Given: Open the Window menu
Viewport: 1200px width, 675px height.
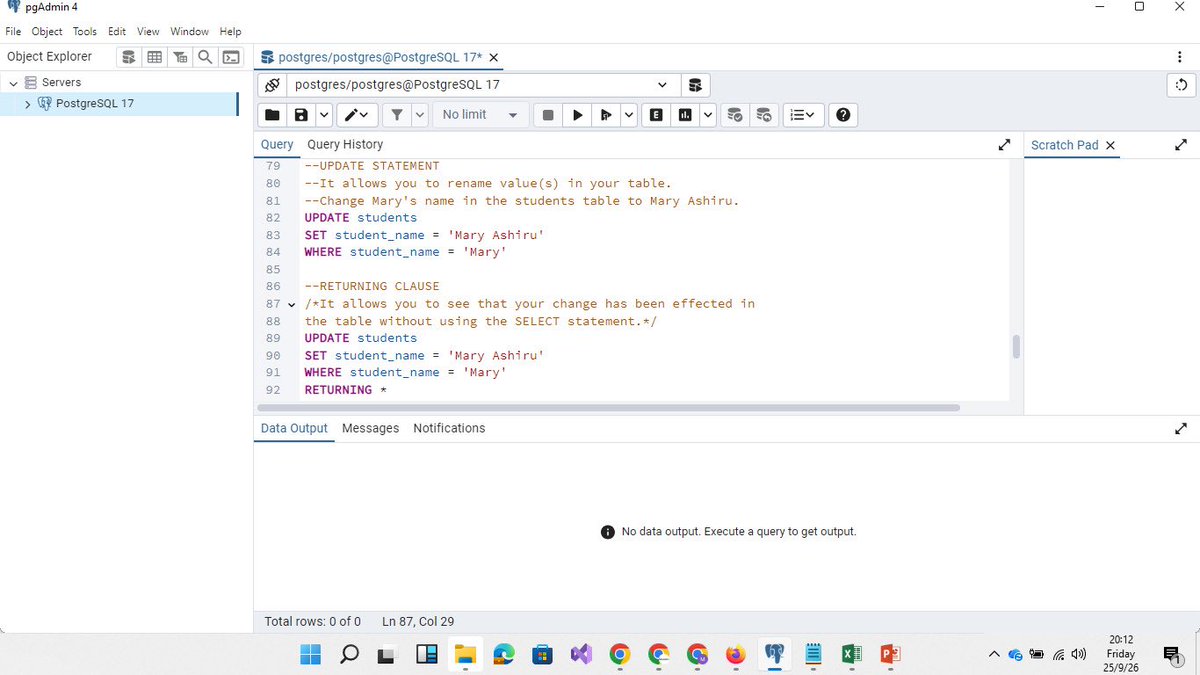Looking at the screenshot, I should point(190,32).
